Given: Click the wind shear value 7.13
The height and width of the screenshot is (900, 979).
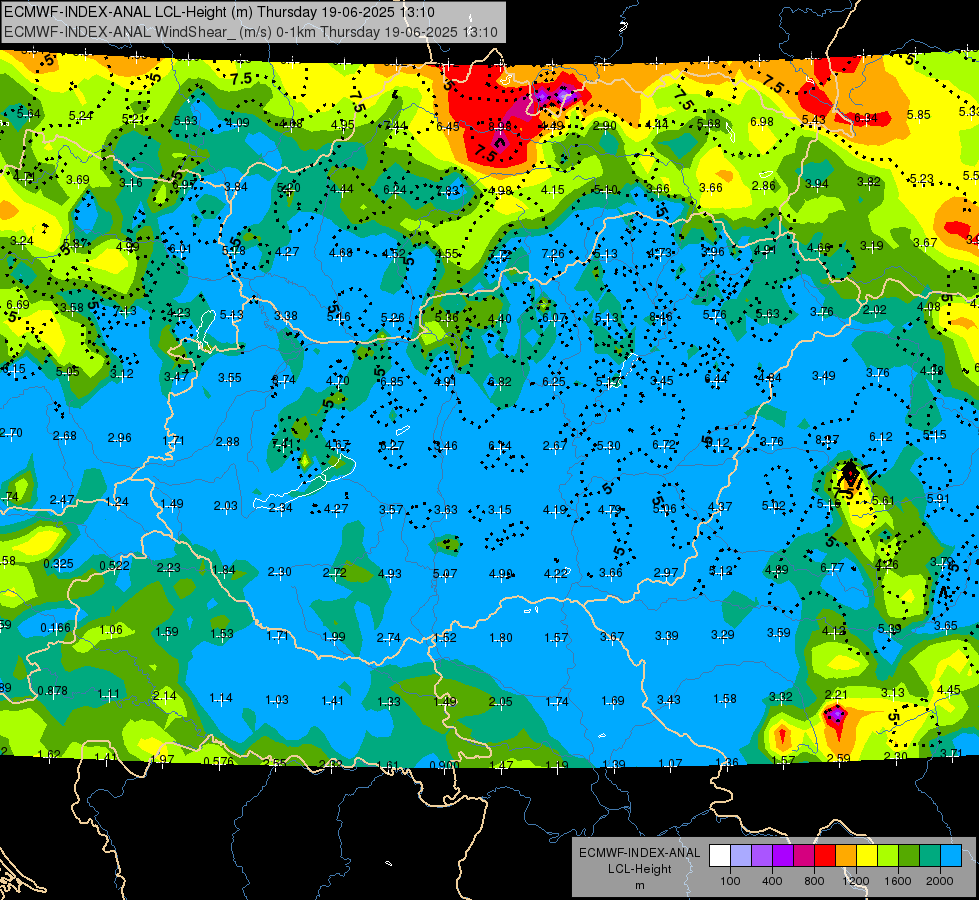Looking at the screenshot, I should (125, 311).
